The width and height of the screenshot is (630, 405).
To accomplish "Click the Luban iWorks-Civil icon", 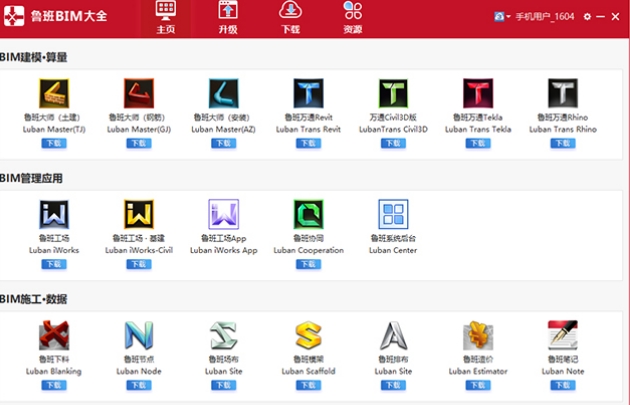I will click(x=139, y=214).
